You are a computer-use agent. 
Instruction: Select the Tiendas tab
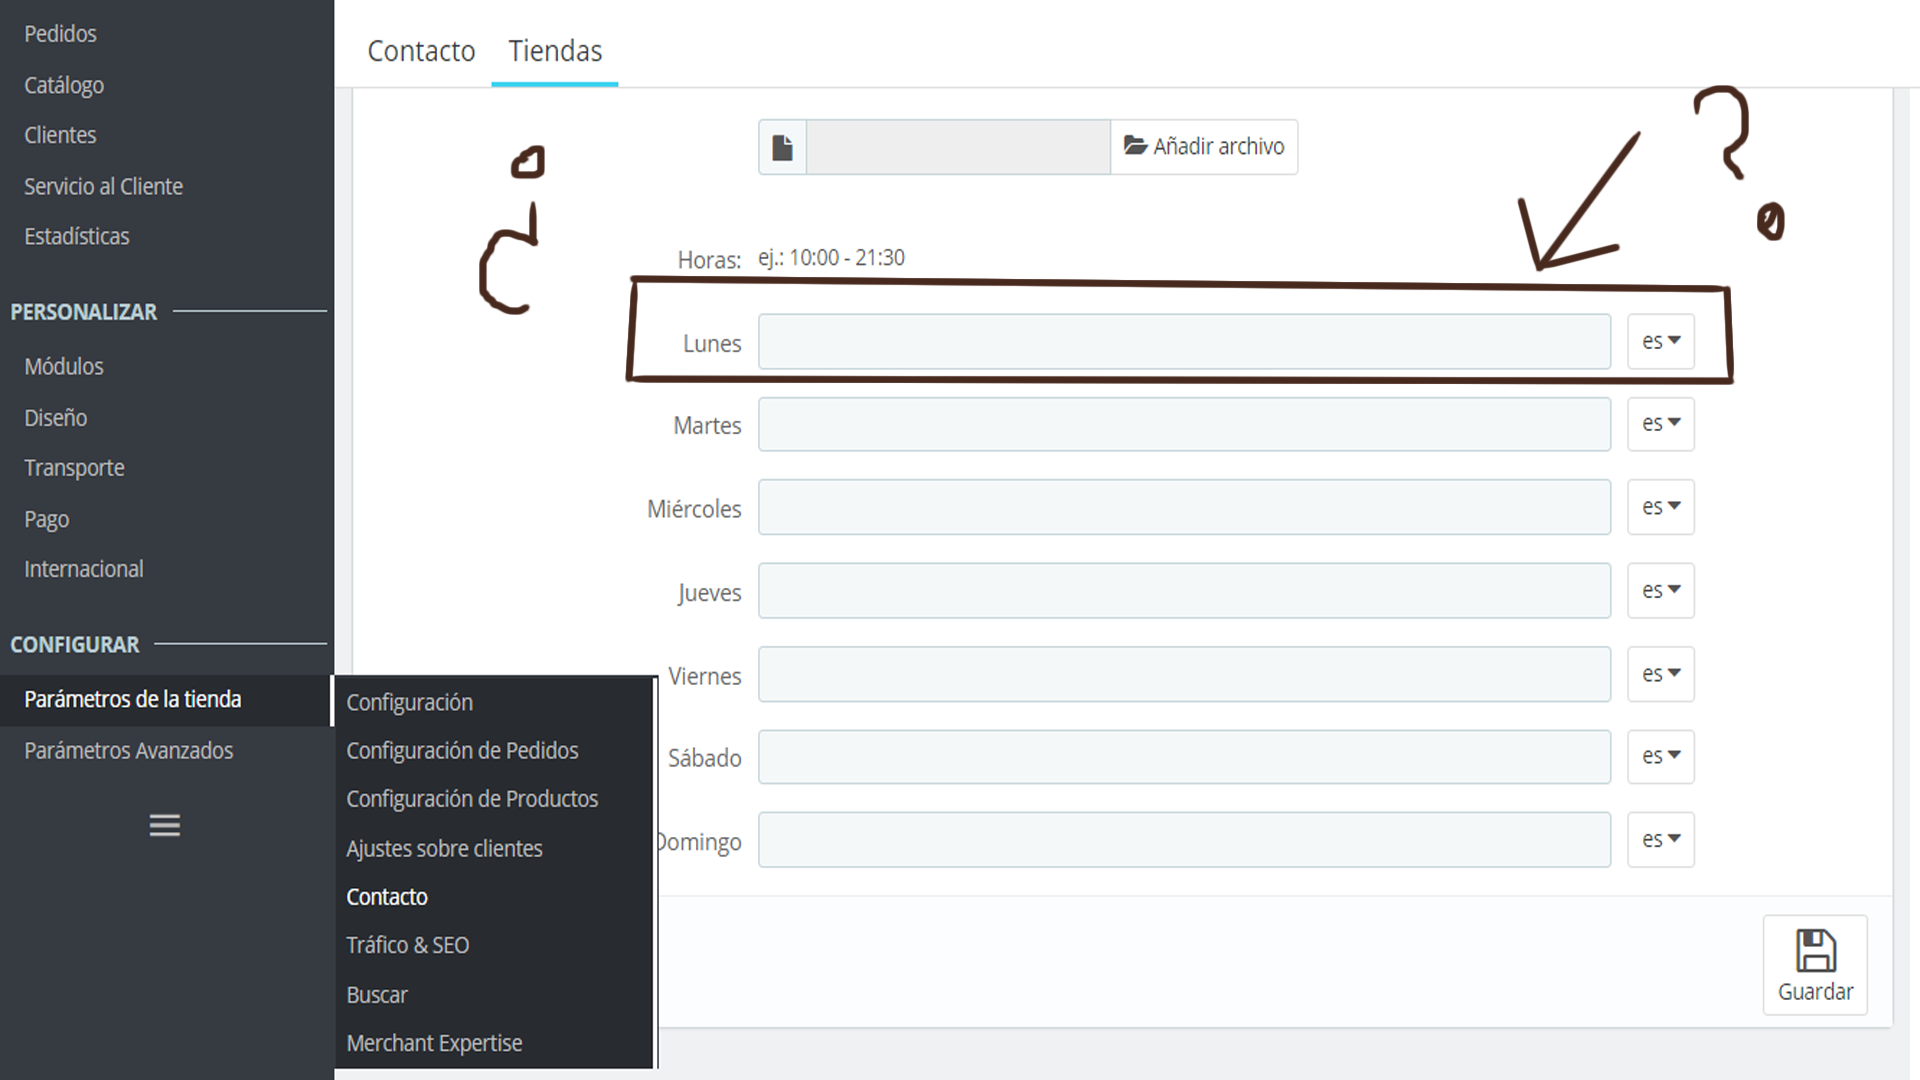coord(555,51)
